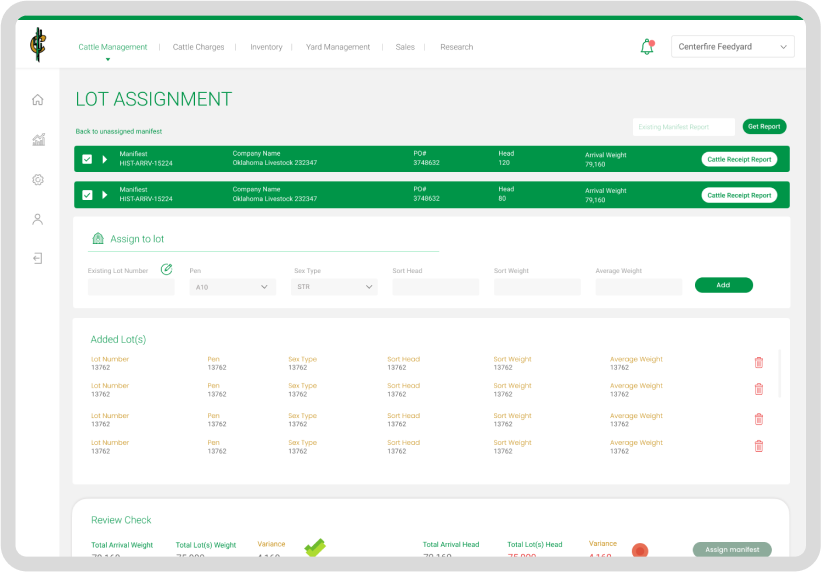Open the Yard Management menu

(x=338, y=47)
